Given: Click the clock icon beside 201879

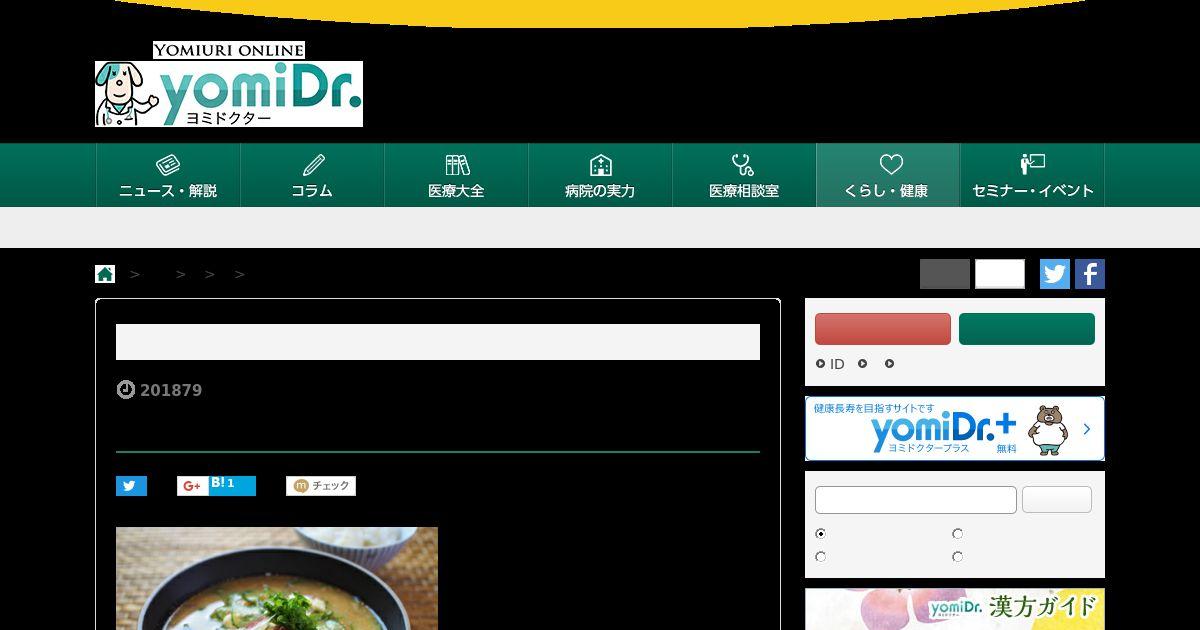Looking at the screenshot, I should (126, 390).
